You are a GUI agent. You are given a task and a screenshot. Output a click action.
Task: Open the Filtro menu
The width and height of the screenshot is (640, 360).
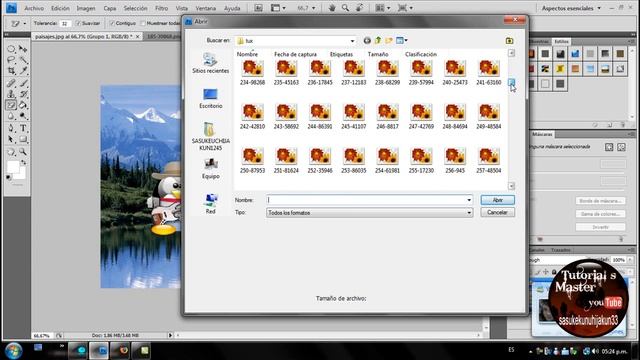click(x=161, y=8)
